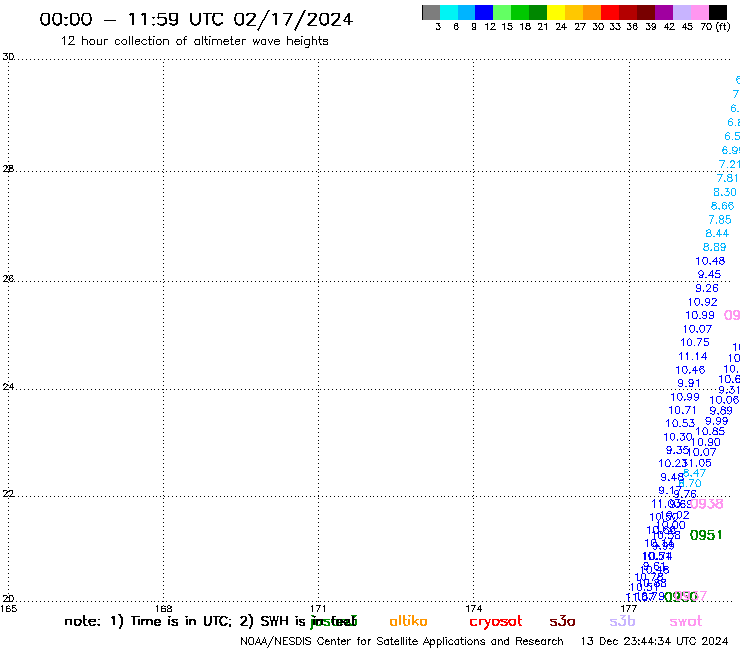Pick the purple legend swatch

pos(664,12)
